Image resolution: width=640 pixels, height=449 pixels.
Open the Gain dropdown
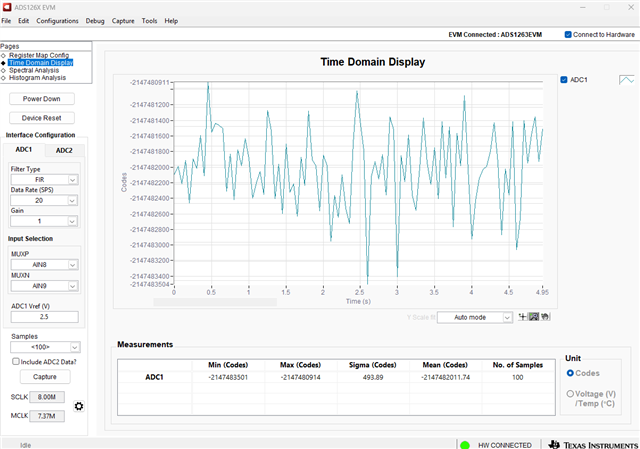(44, 221)
